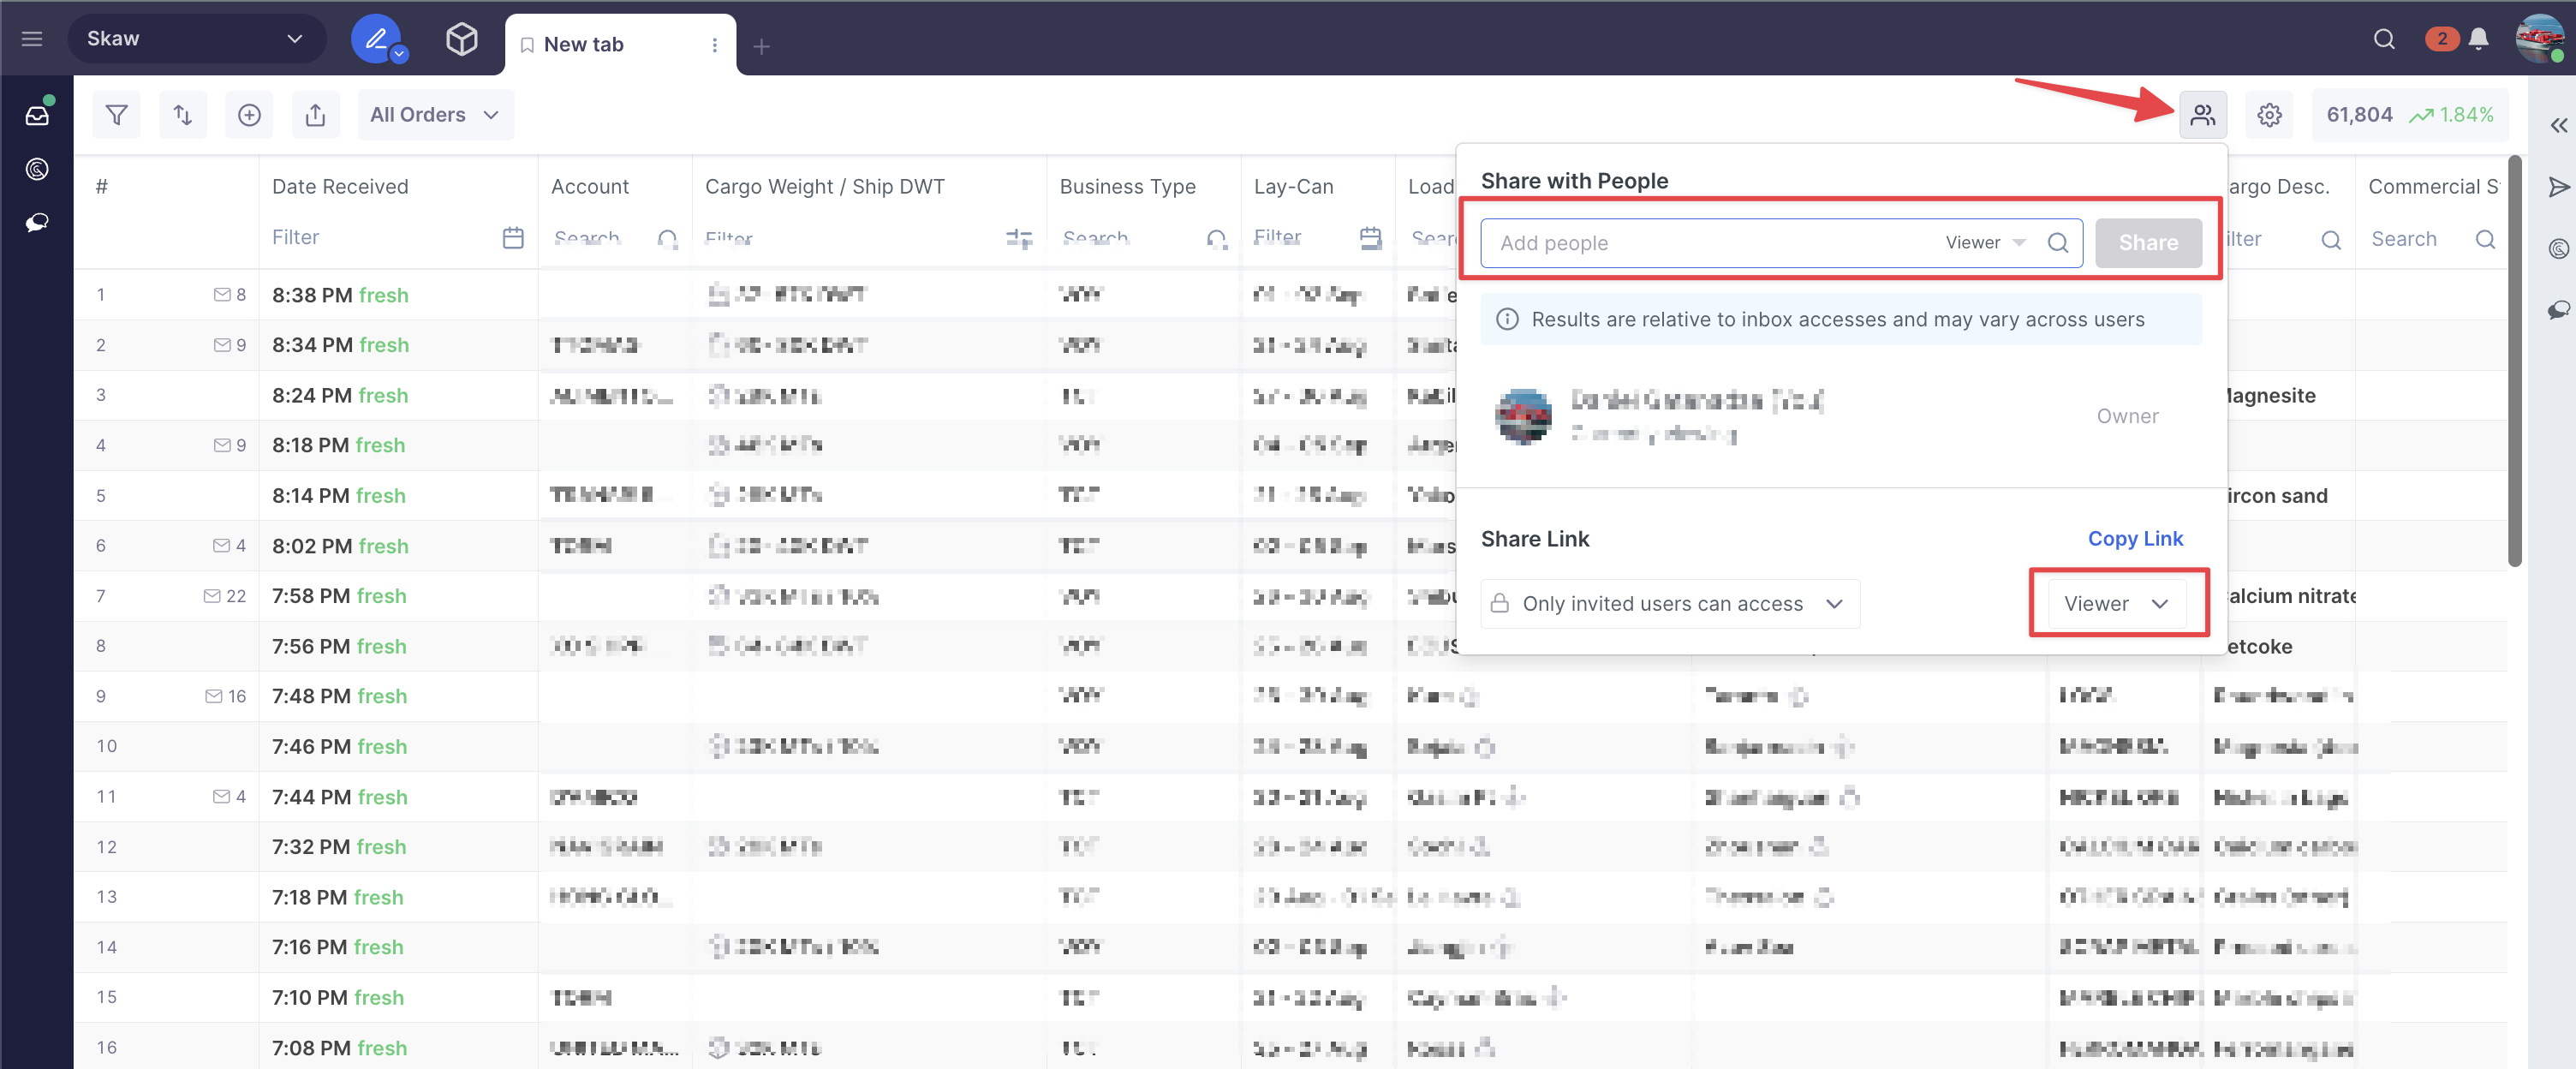Open the share with people icon
2576x1069 pixels.
coord(2202,115)
